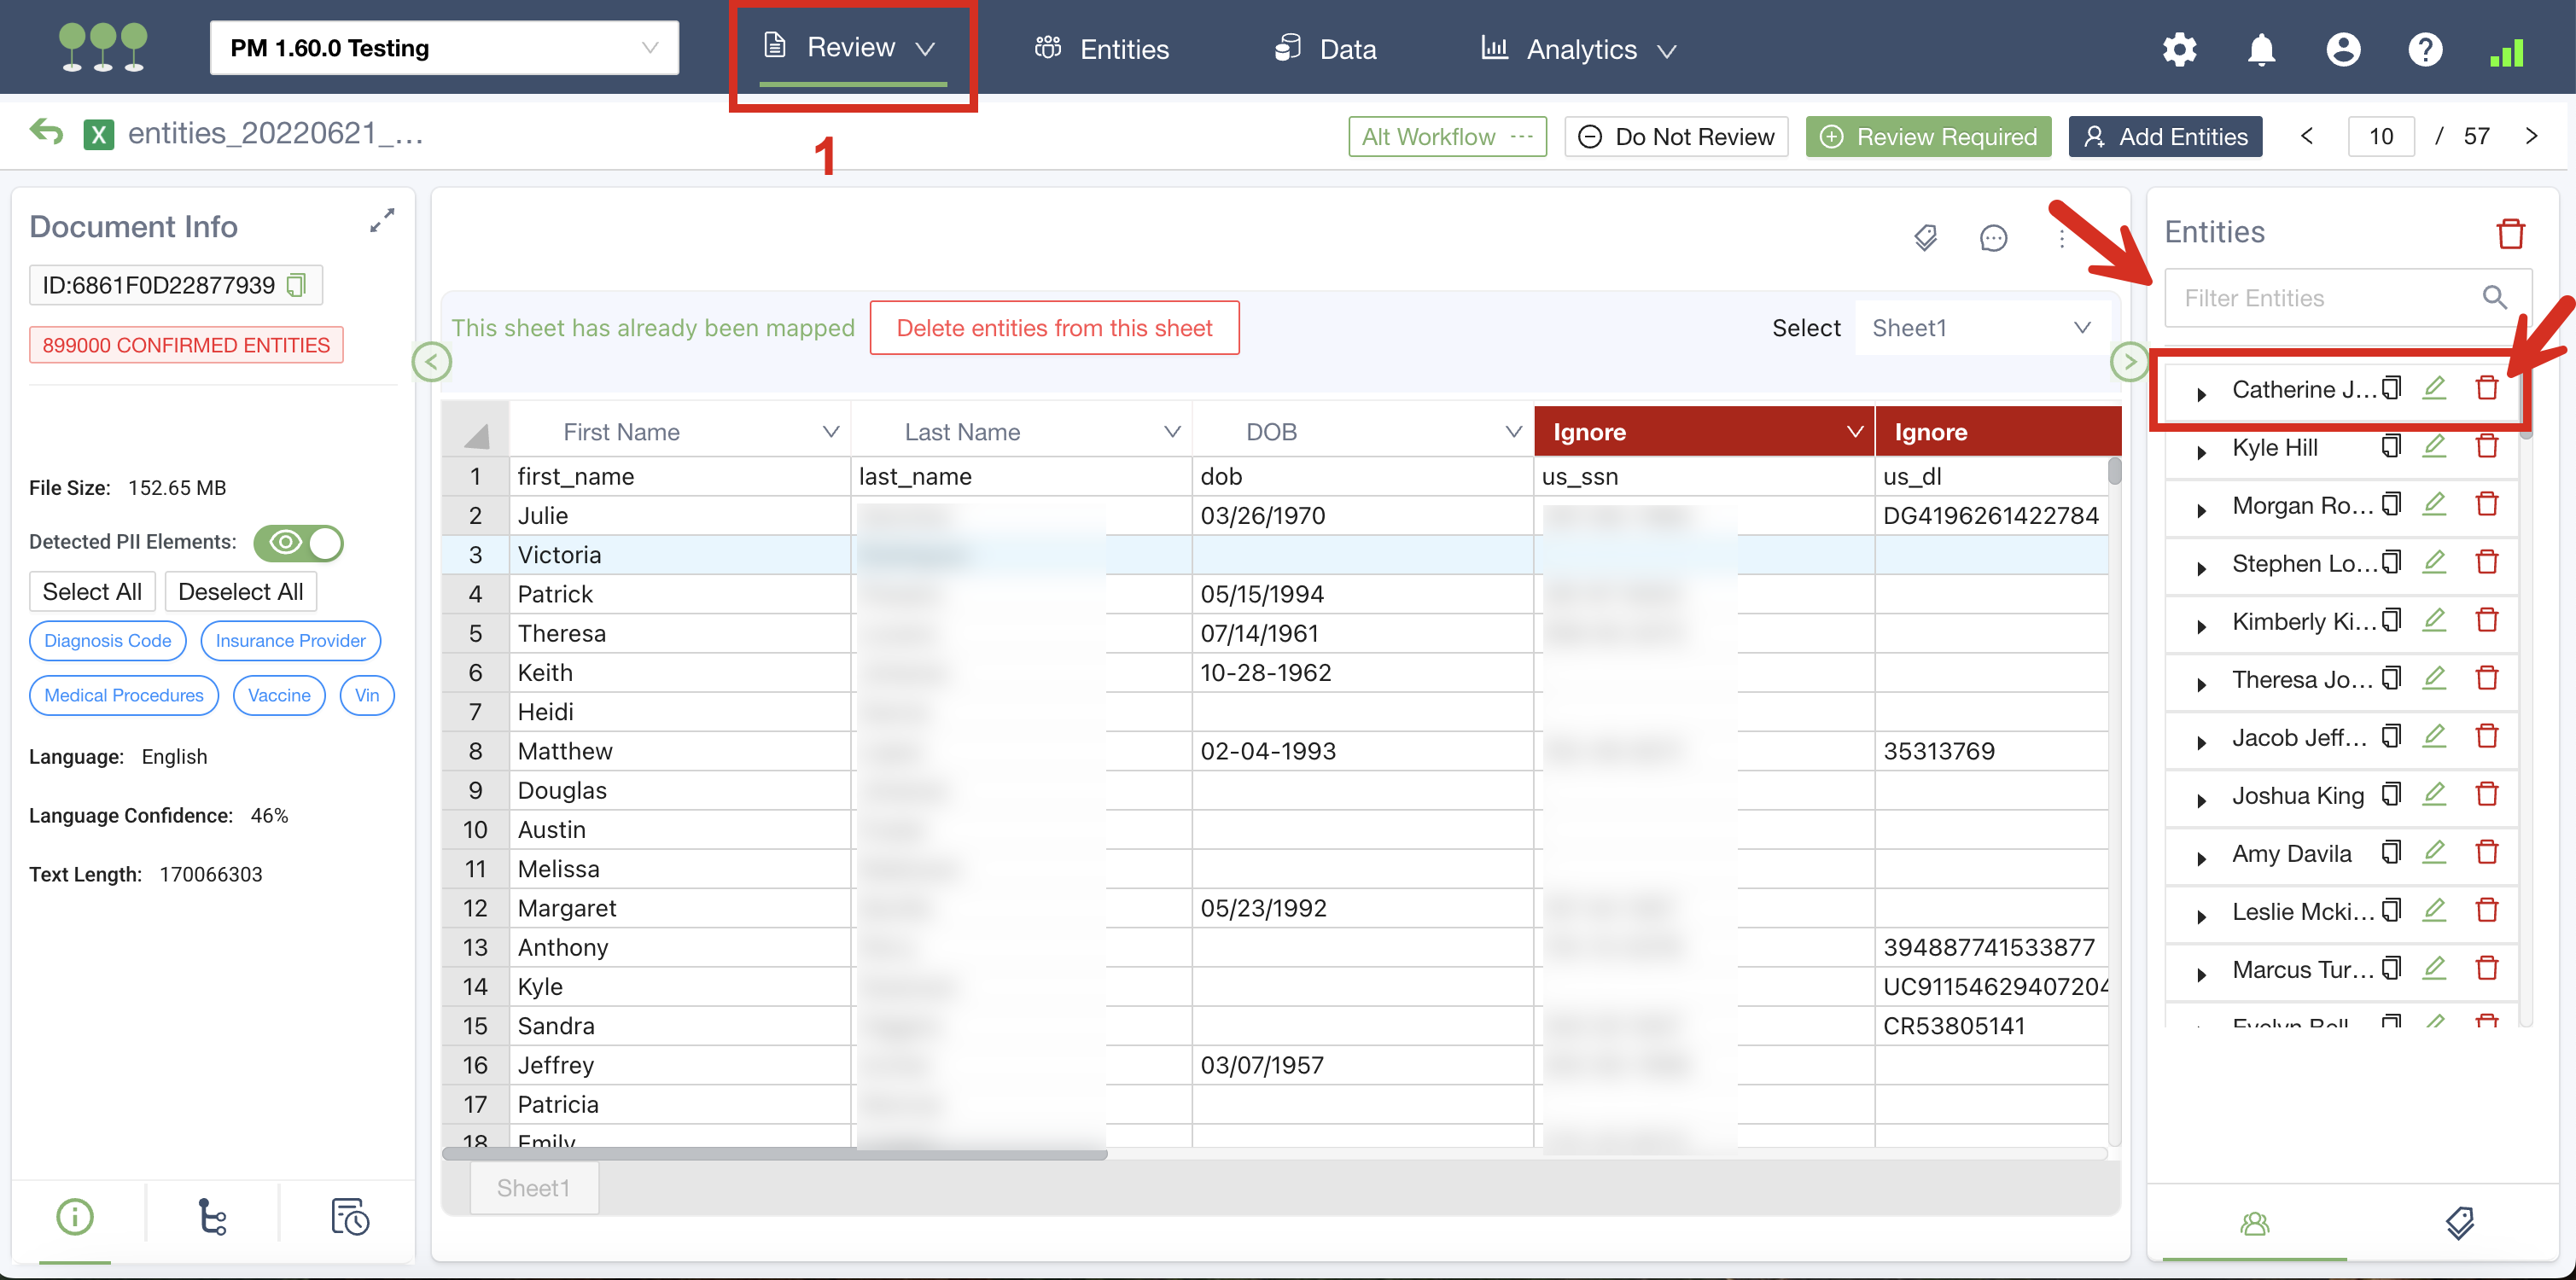Click the settings gear icon
The width and height of the screenshot is (2576, 1280).
2178,49
